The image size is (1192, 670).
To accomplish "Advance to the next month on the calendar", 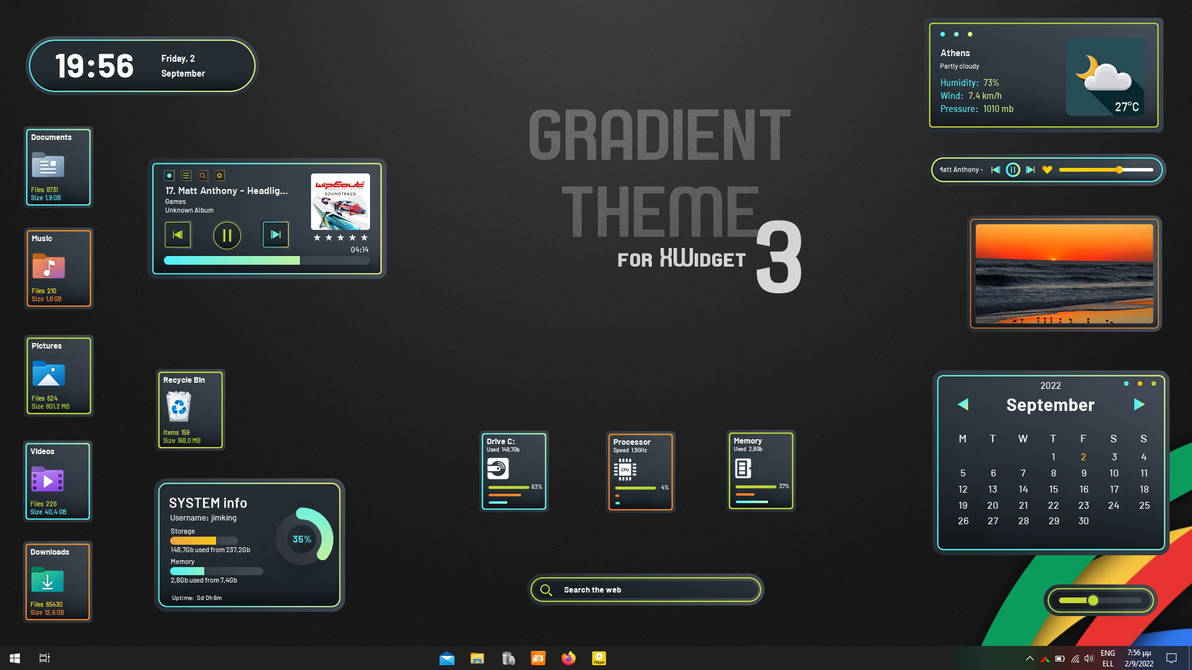I will pos(1139,404).
